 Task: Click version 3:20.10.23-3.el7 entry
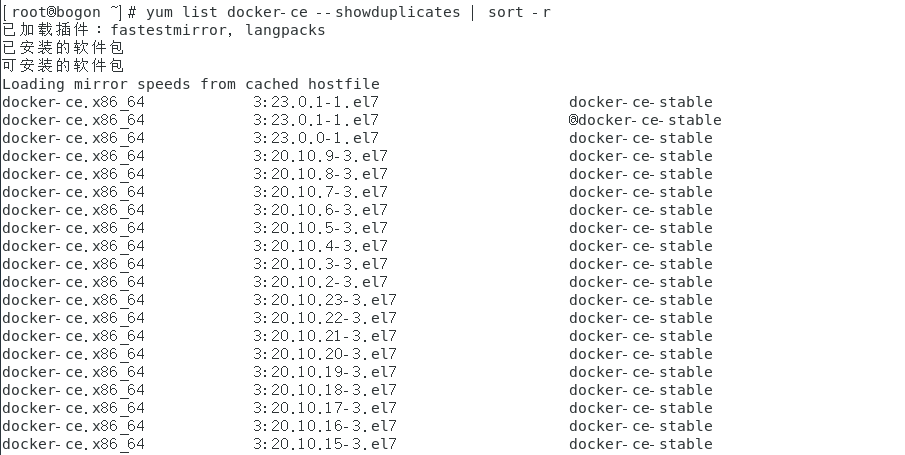click(325, 300)
